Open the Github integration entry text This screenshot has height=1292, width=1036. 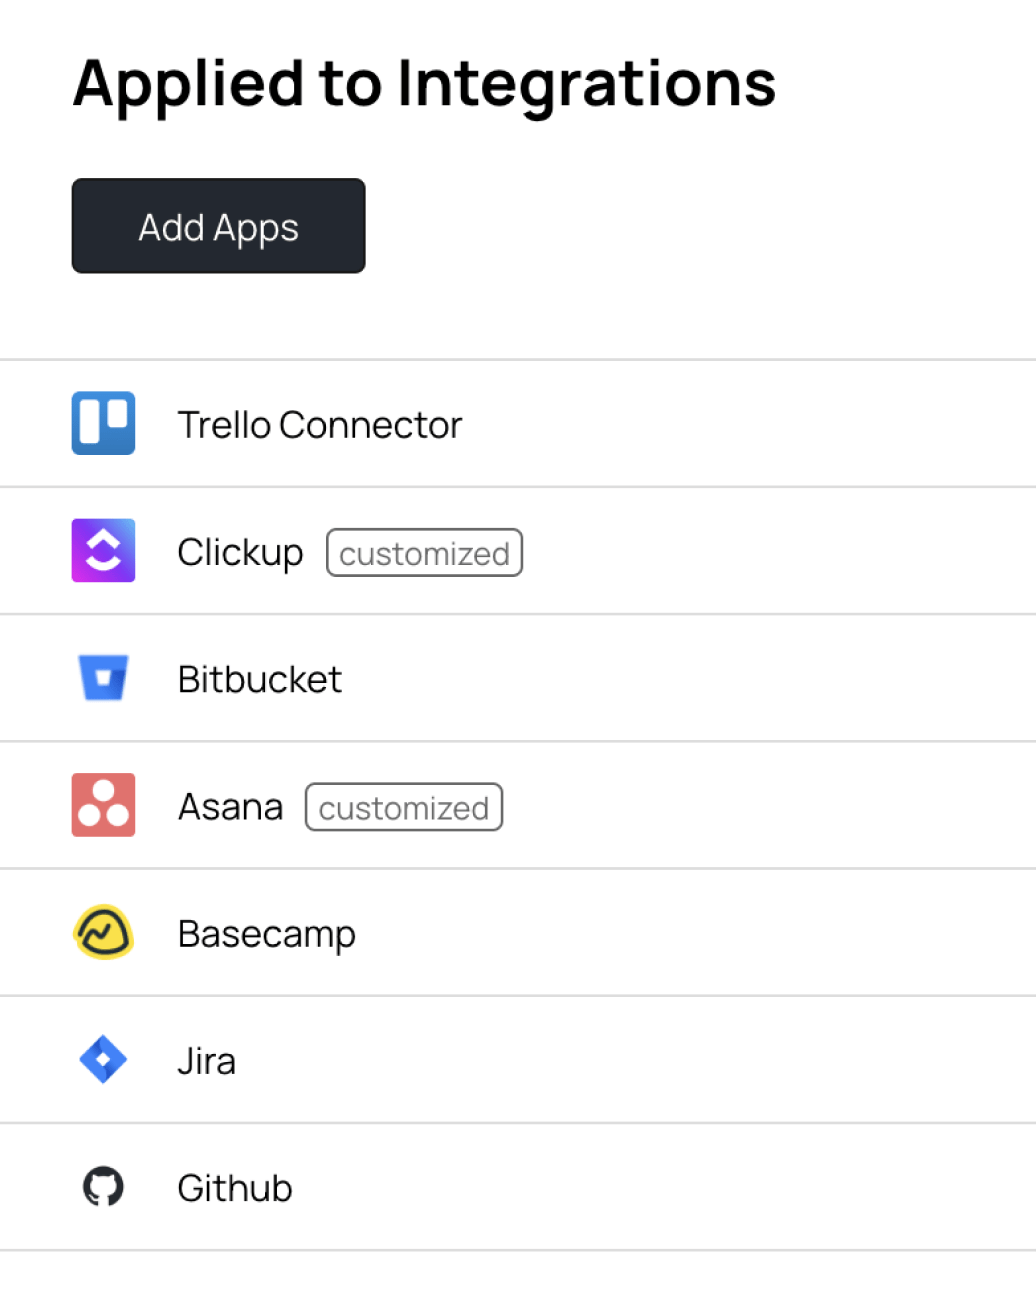(235, 1188)
